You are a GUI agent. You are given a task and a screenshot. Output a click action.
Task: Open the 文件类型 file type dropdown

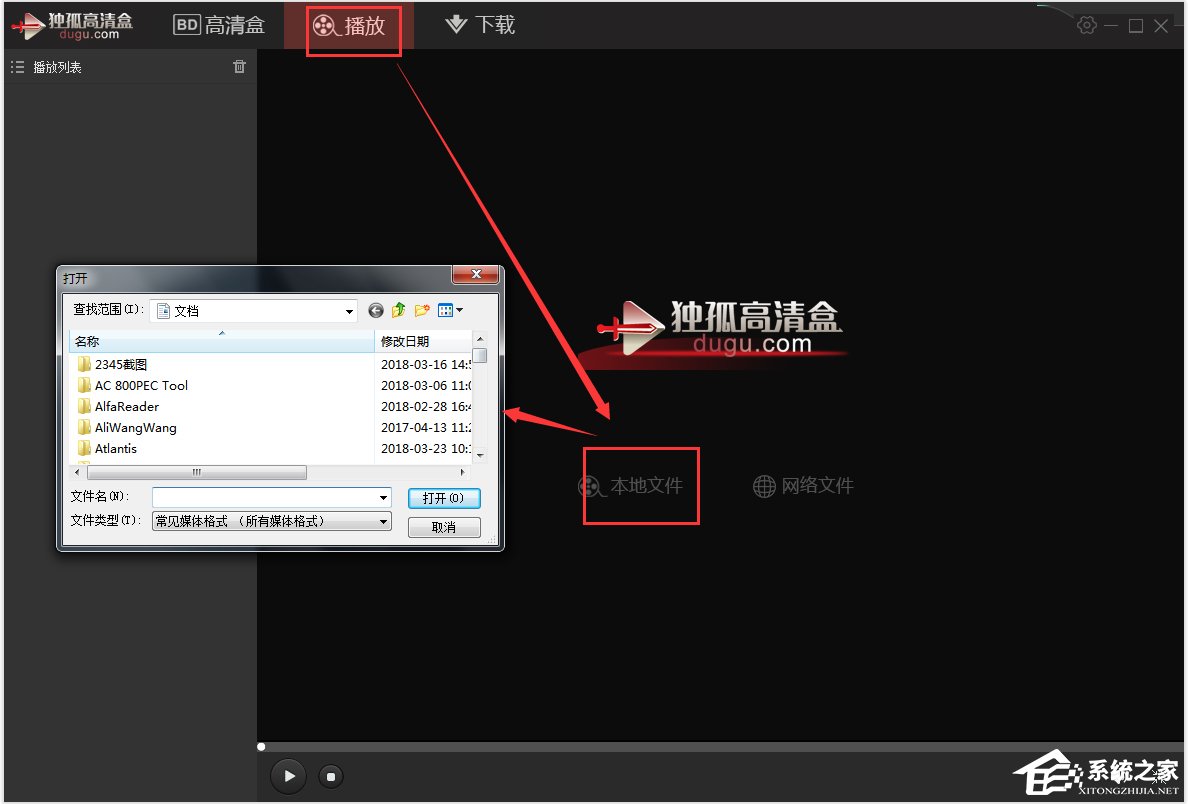click(x=383, y=520)
